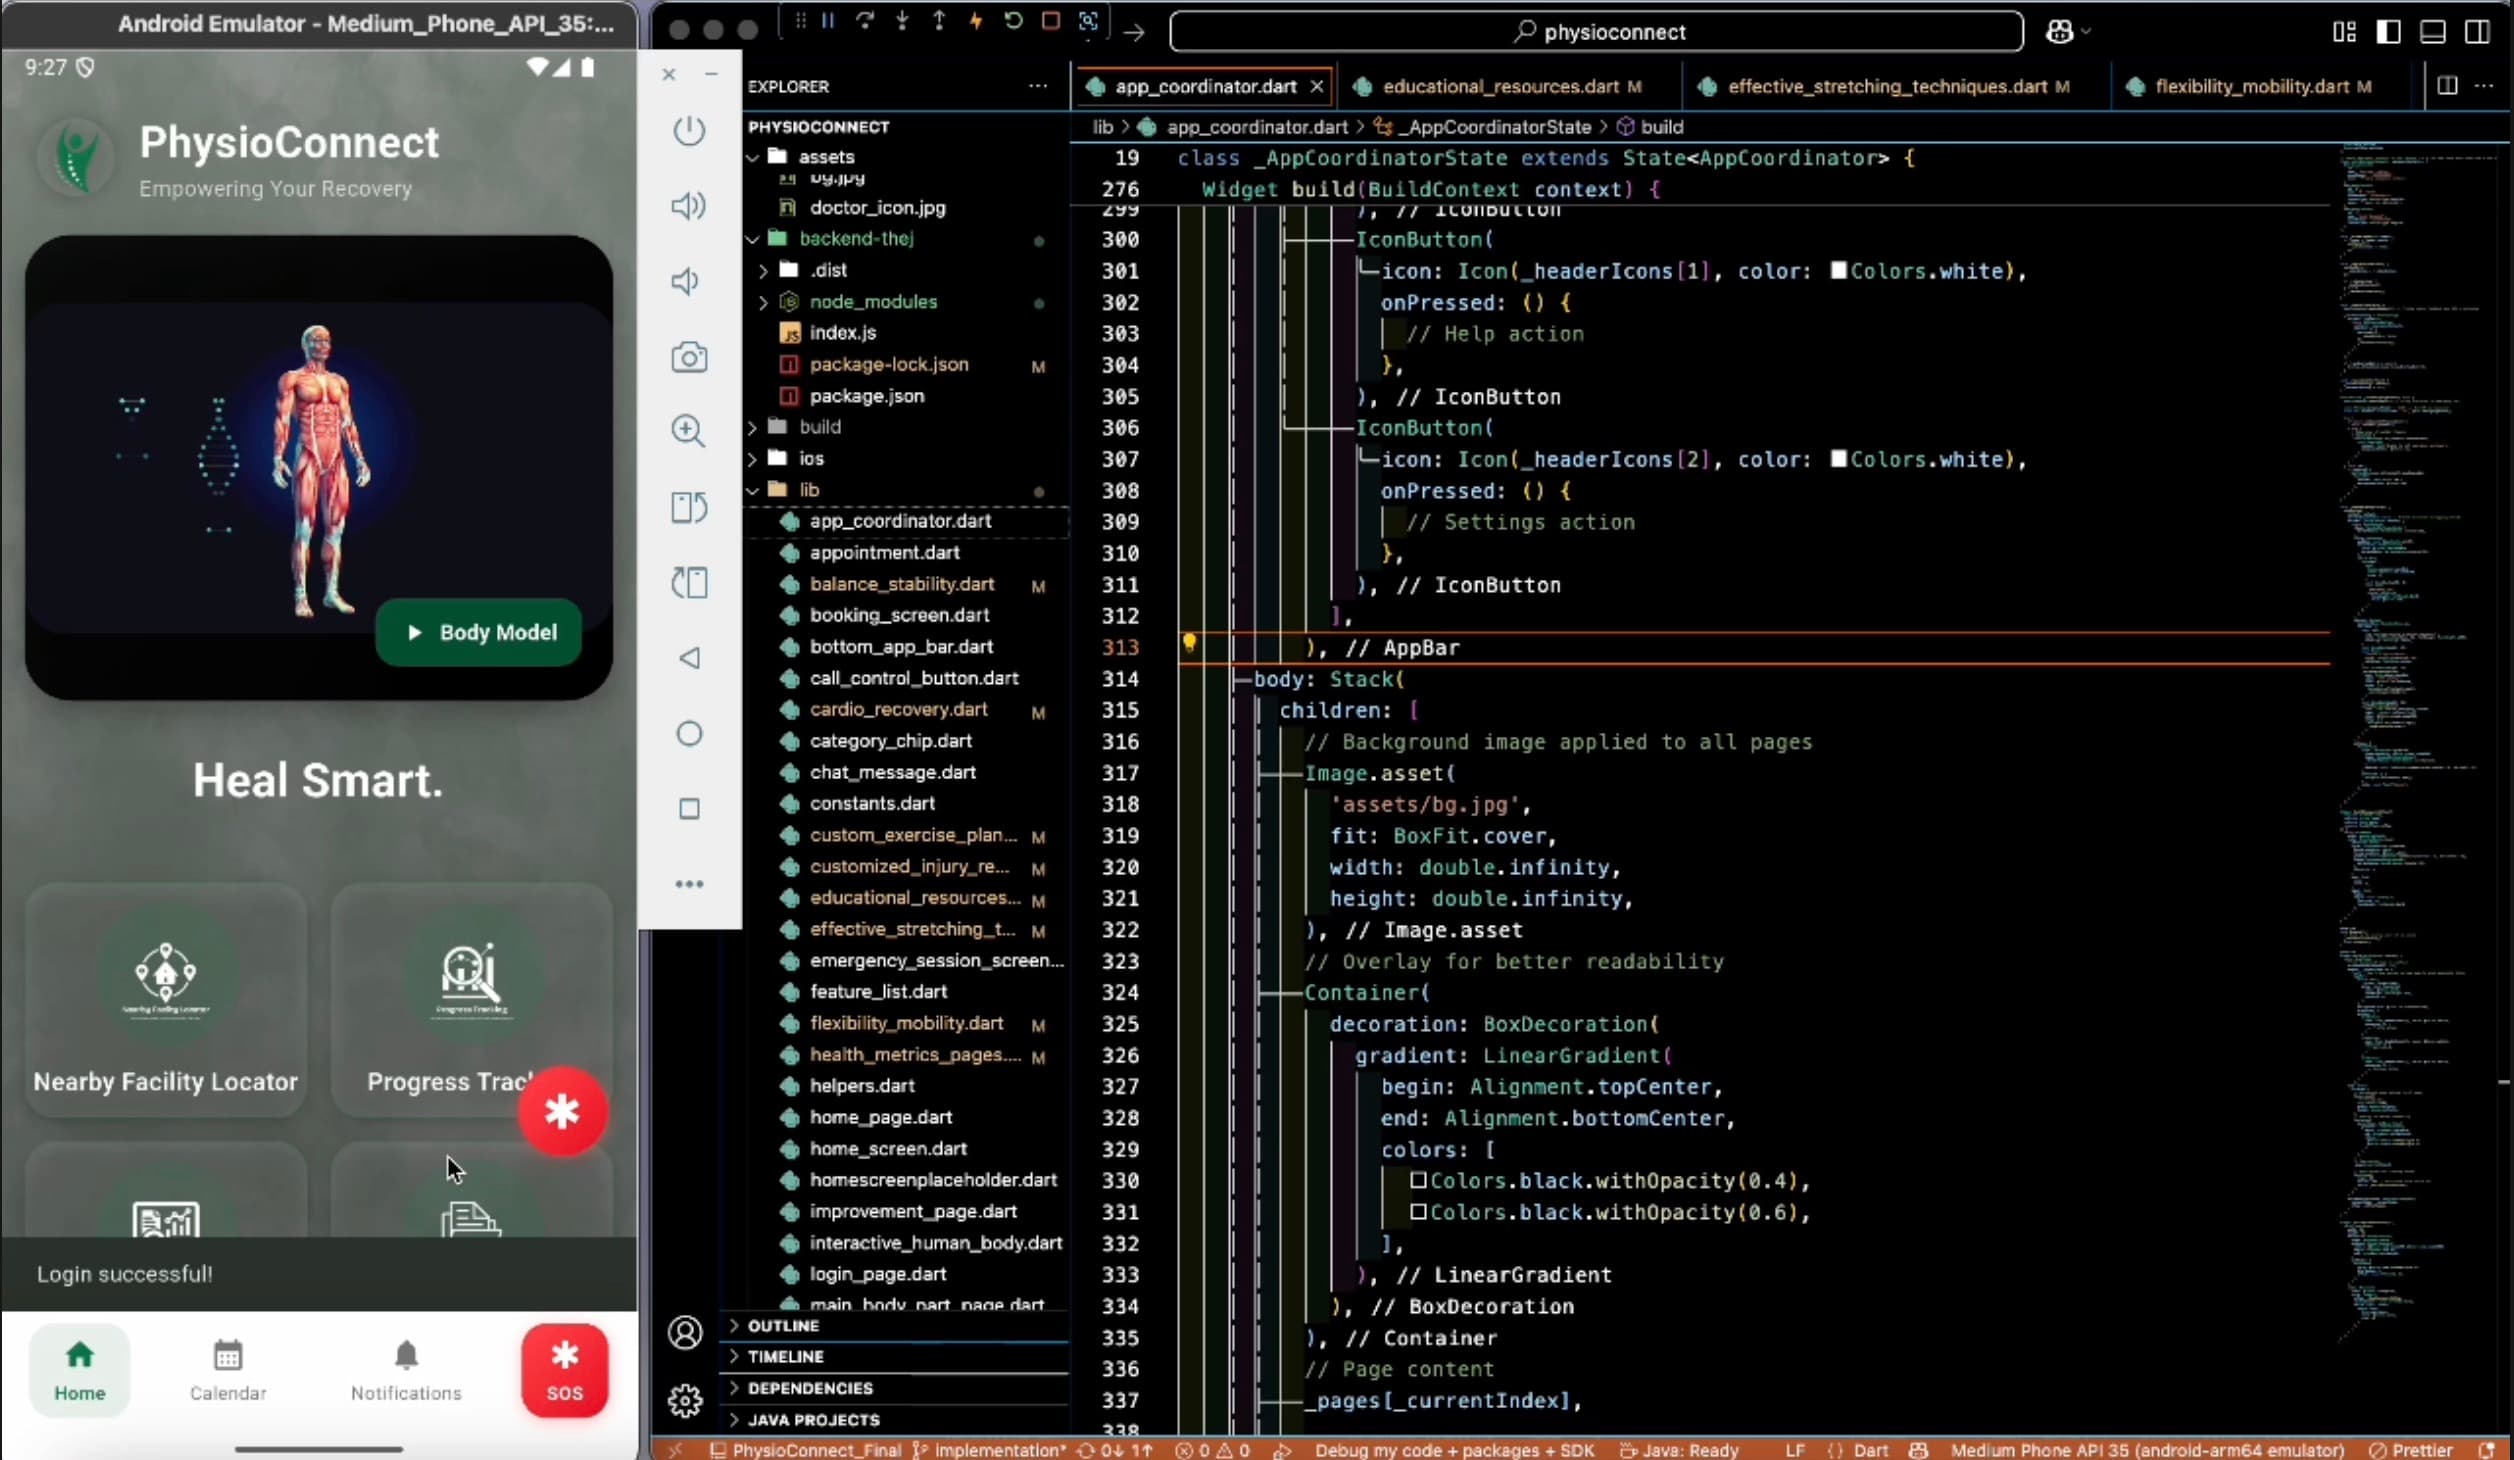This screenshot has height=1460, width=2514.
Task: Expand the OUTLINE section
Action: click(783, 1325)
